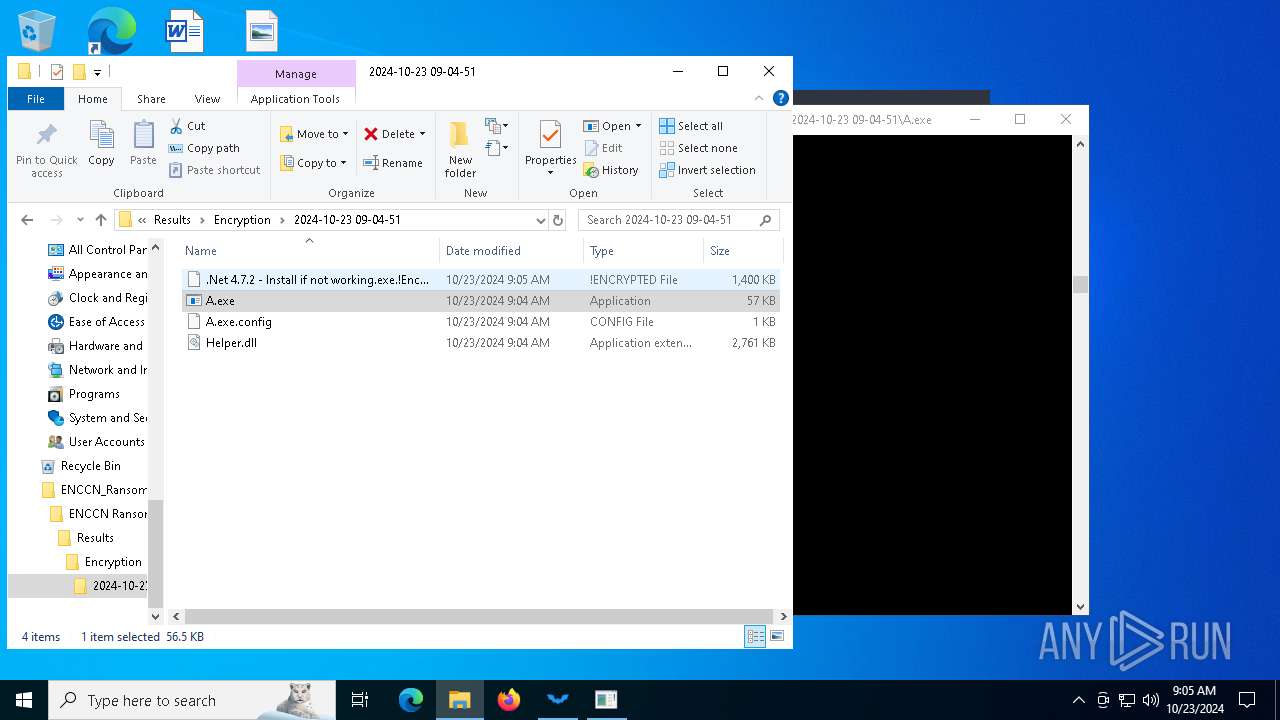
Task: Select the Helper.dll file
Action: 481,343
